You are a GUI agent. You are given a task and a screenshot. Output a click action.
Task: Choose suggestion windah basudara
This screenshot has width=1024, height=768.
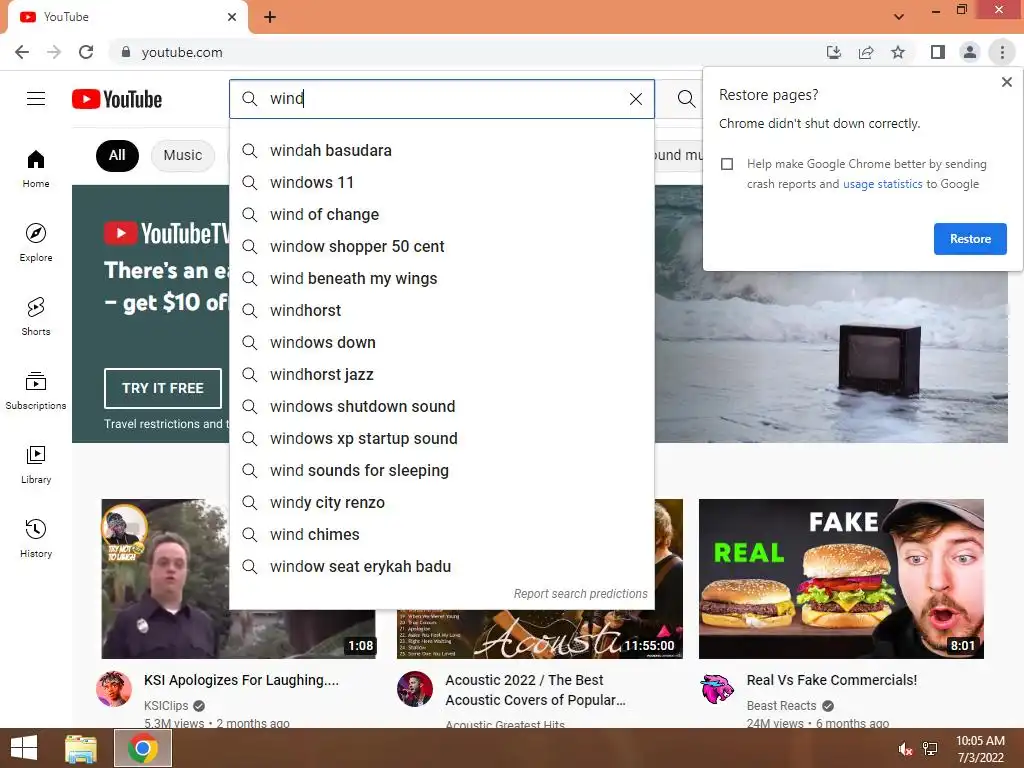coord(441,150)
